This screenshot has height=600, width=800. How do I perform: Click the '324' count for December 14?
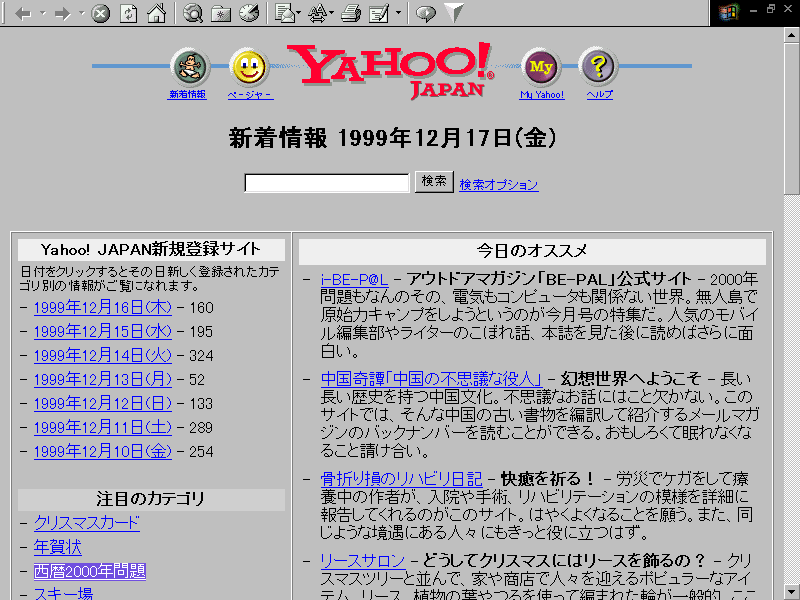tap(202, 356)
